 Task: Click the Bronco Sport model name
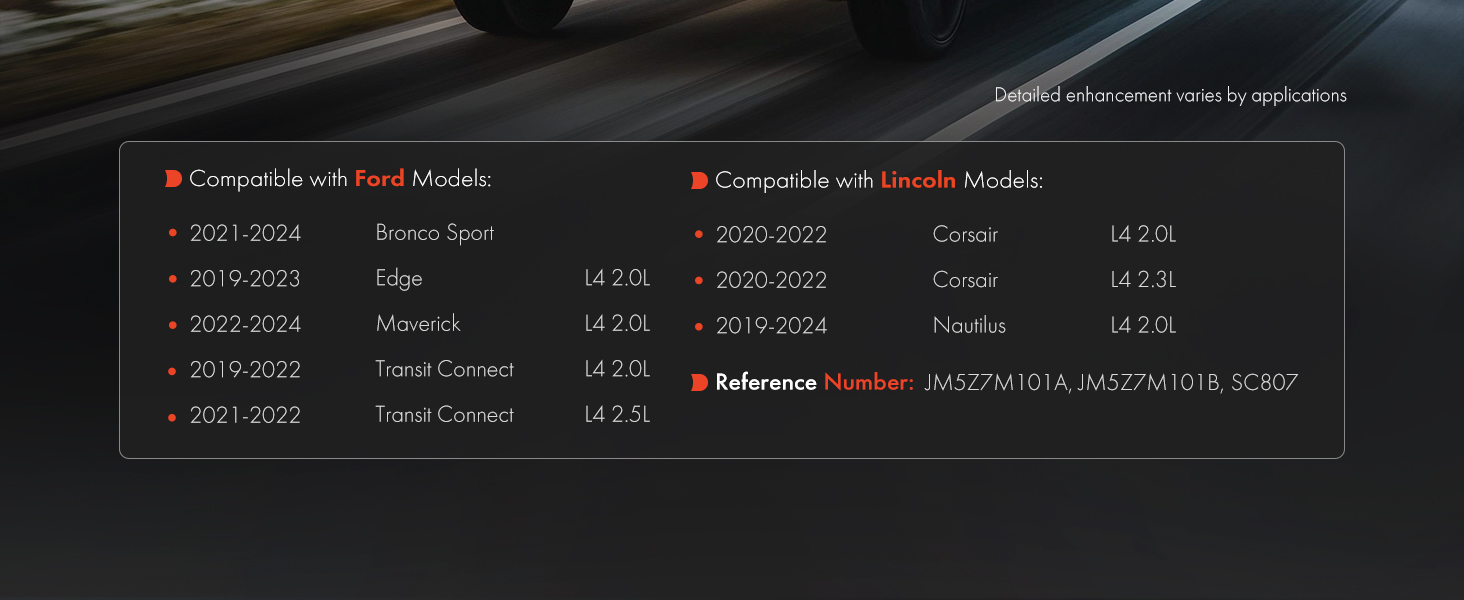pos(435,233)
